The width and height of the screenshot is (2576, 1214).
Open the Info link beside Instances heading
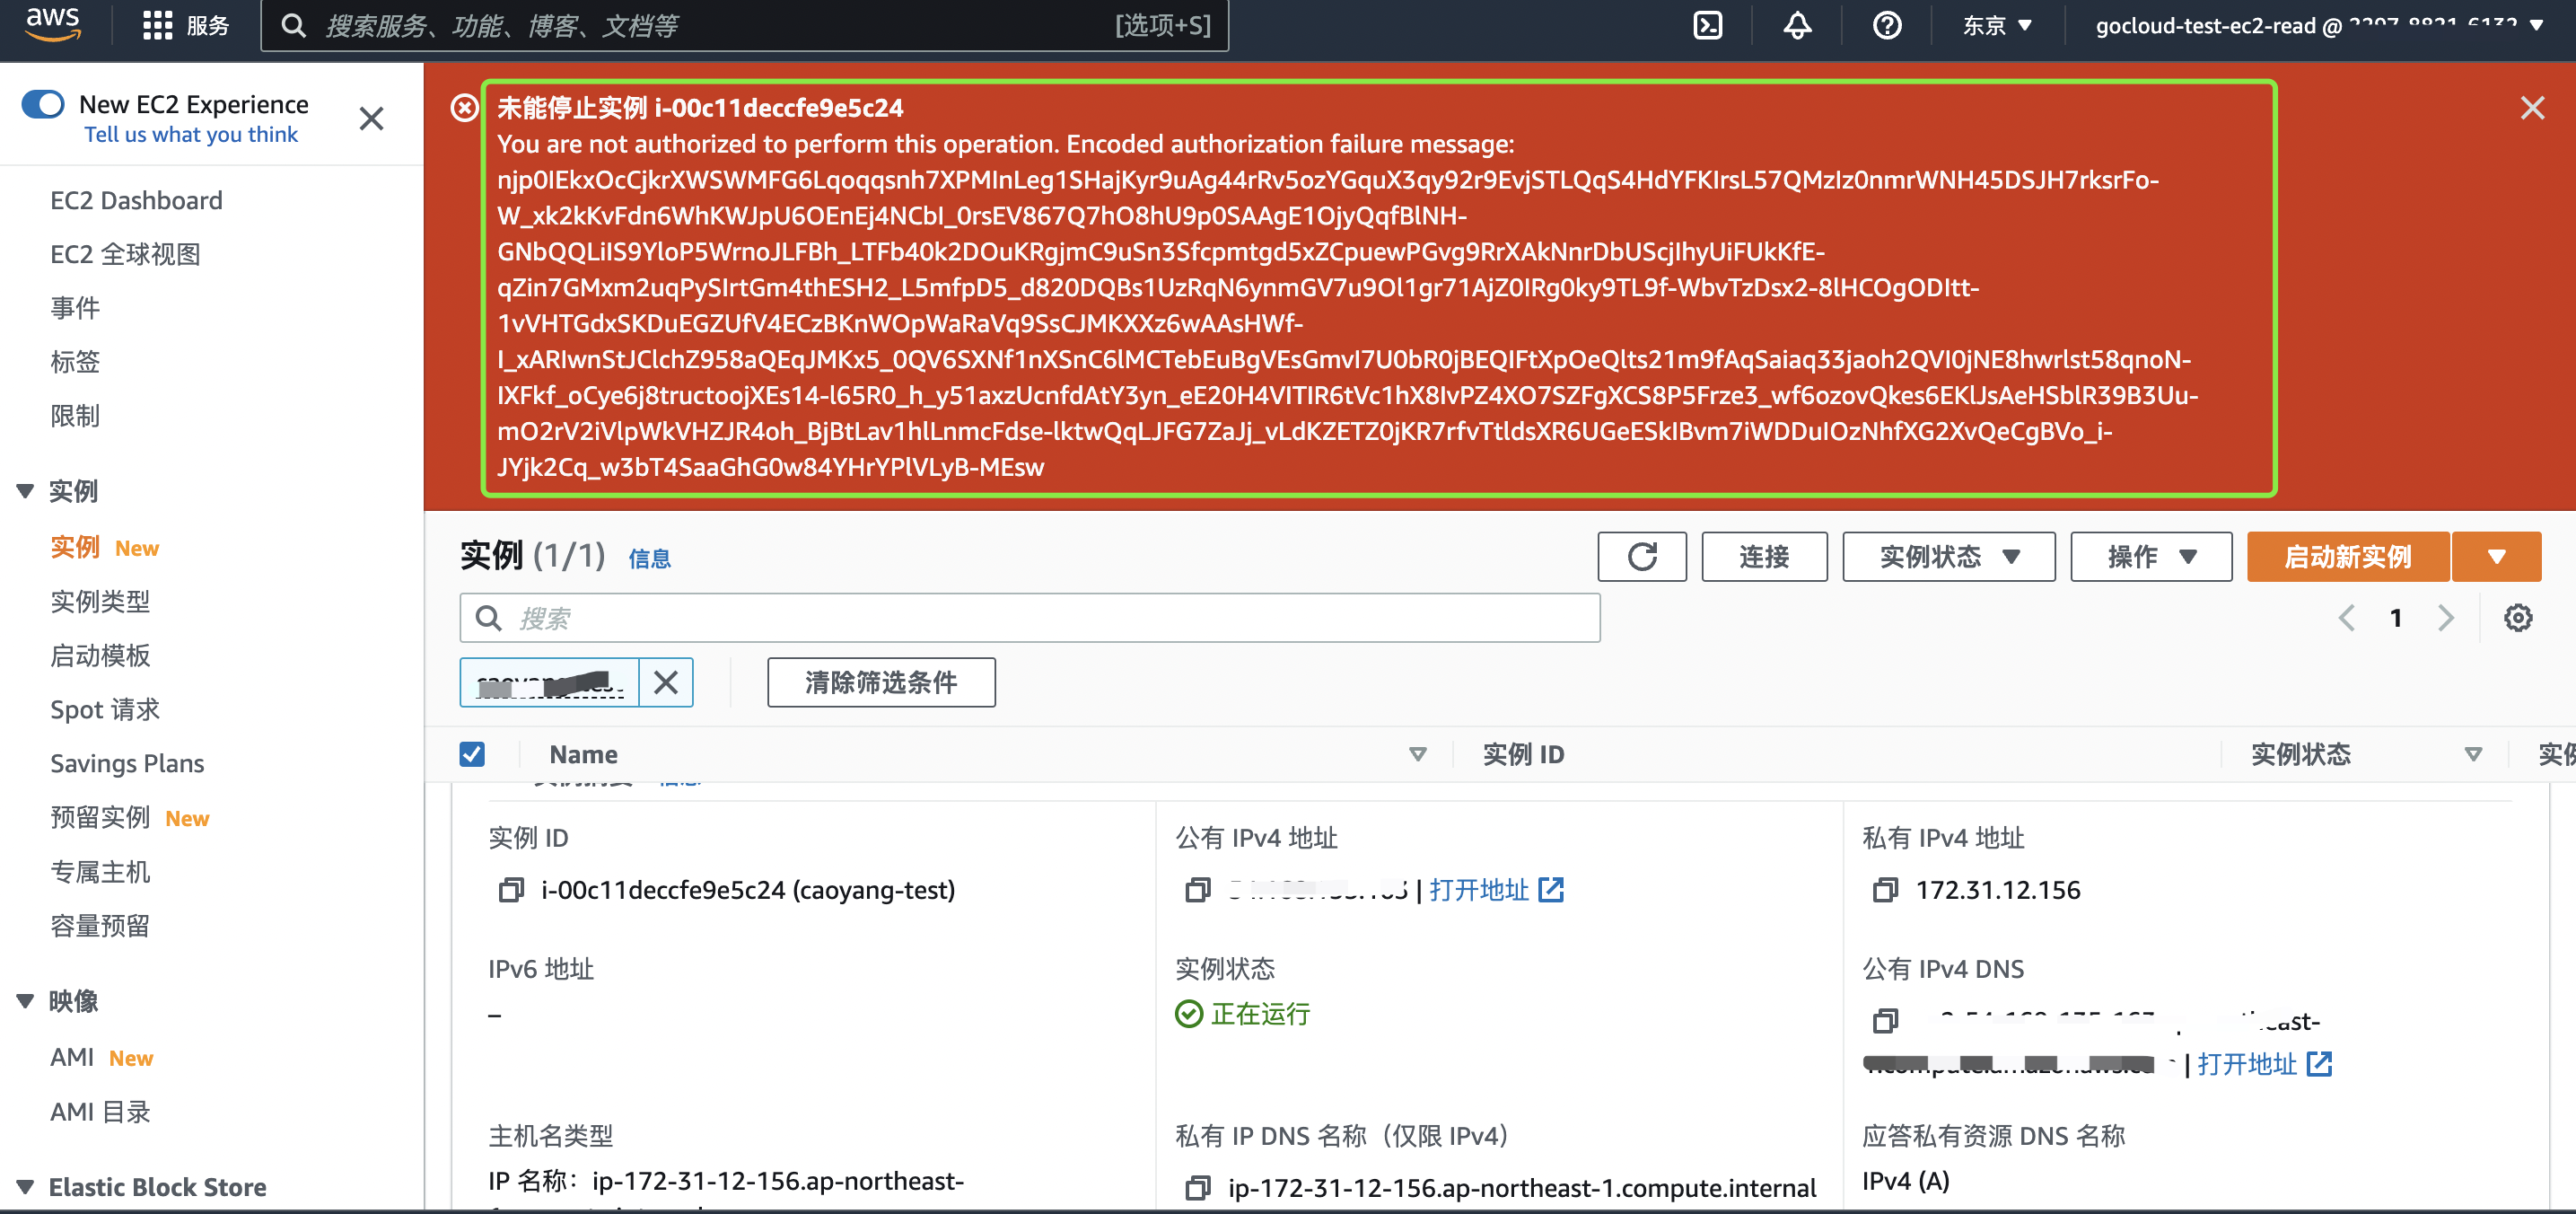649,559
